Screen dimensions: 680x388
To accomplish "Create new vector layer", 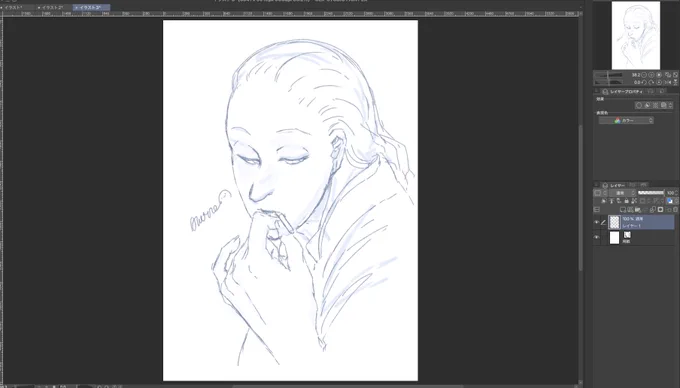I will [x=630, y=209].
